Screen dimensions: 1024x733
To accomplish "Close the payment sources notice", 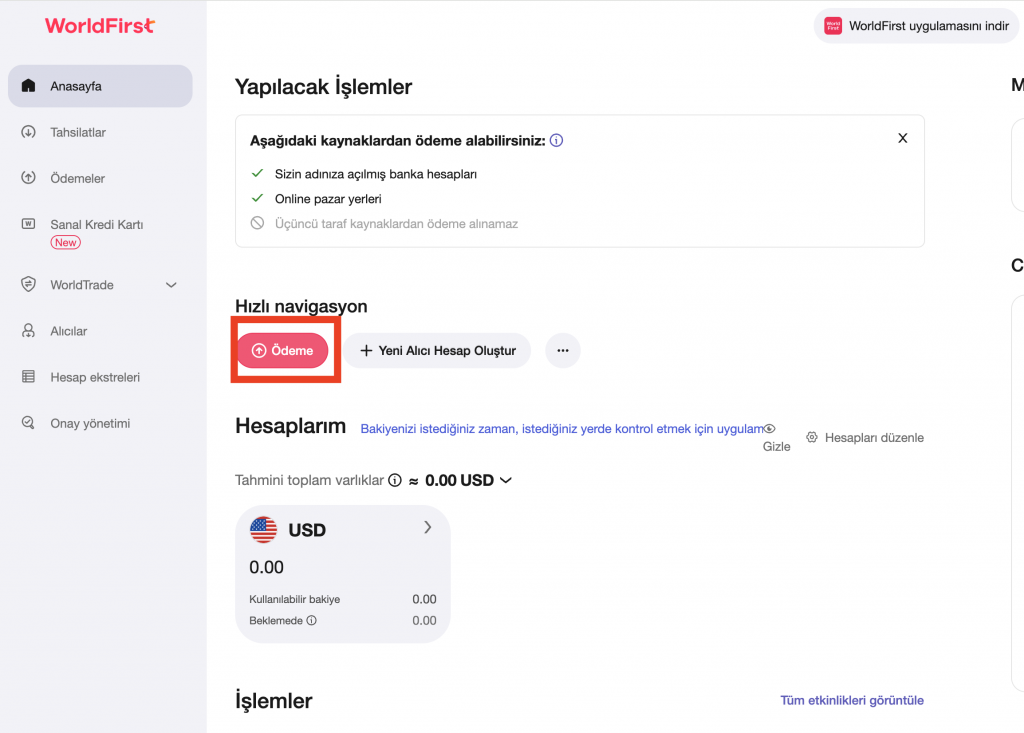I will click(x=903, y=138).
